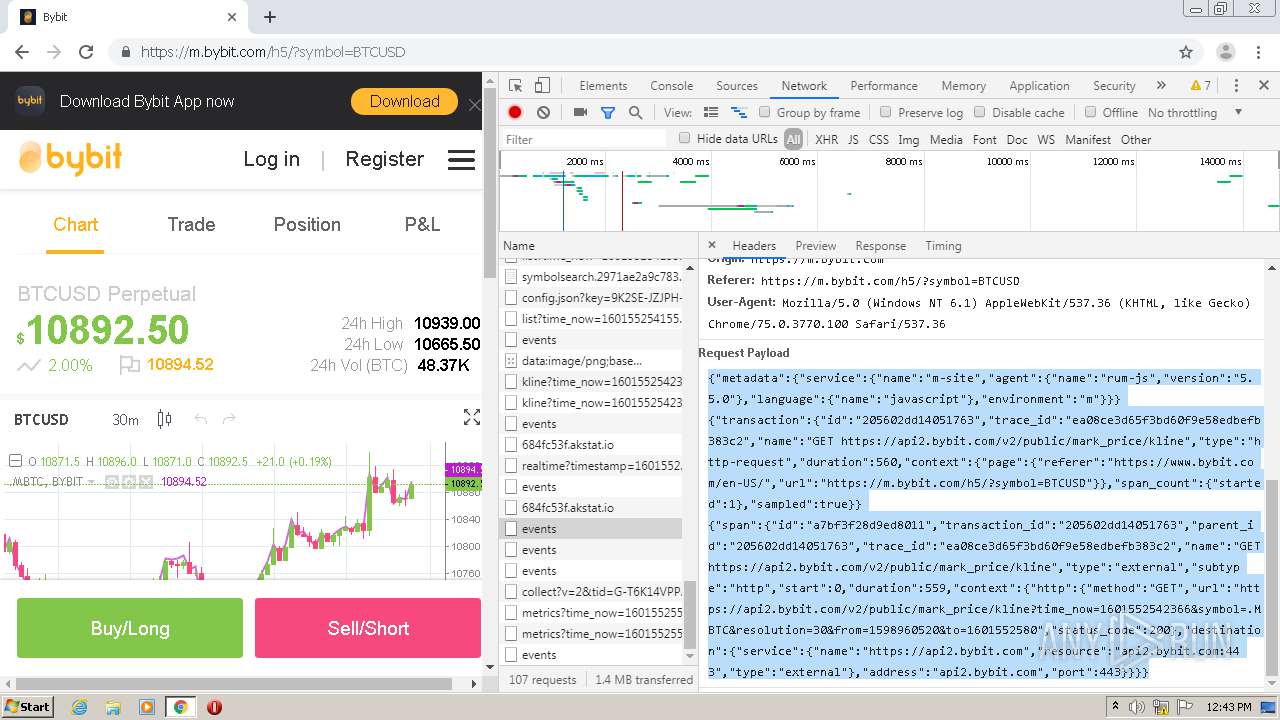The width and height of the screenshot is (1280, 720).
Task: Open the Chrome profile avatar icon
Action: pos(1225,52)
